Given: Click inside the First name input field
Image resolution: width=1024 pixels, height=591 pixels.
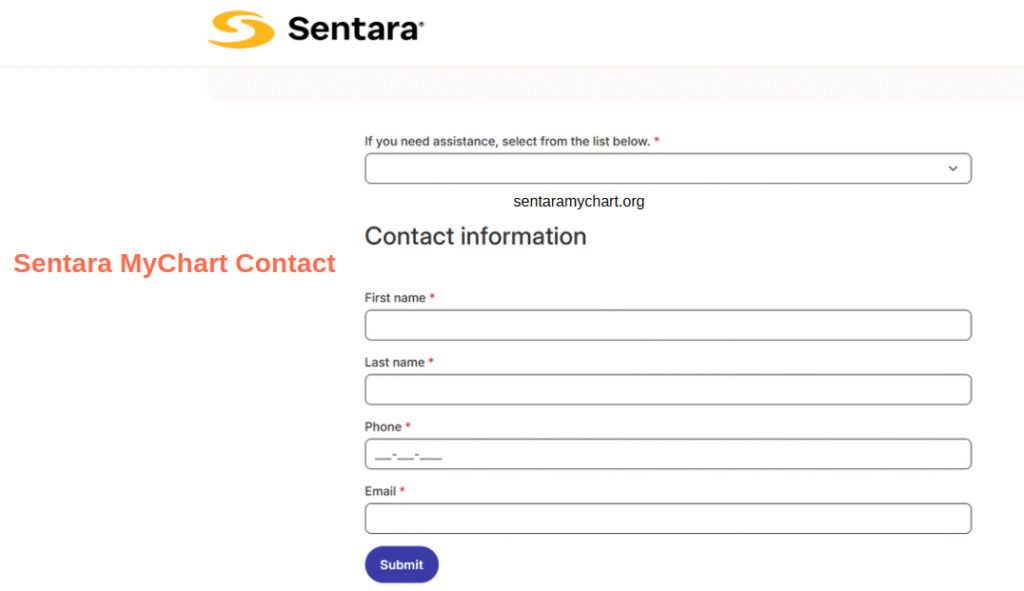Looking at the screenshot, I should 668,325.
